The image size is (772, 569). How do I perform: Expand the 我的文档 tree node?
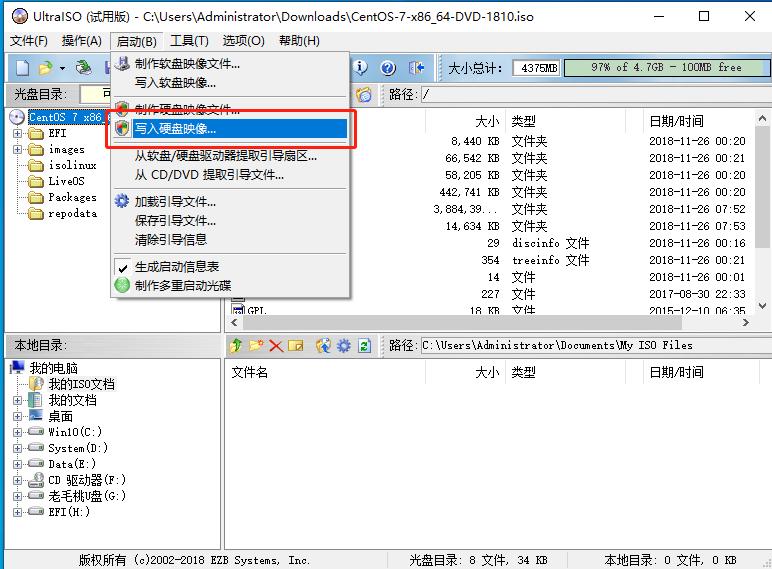click(x=18, y=400)
